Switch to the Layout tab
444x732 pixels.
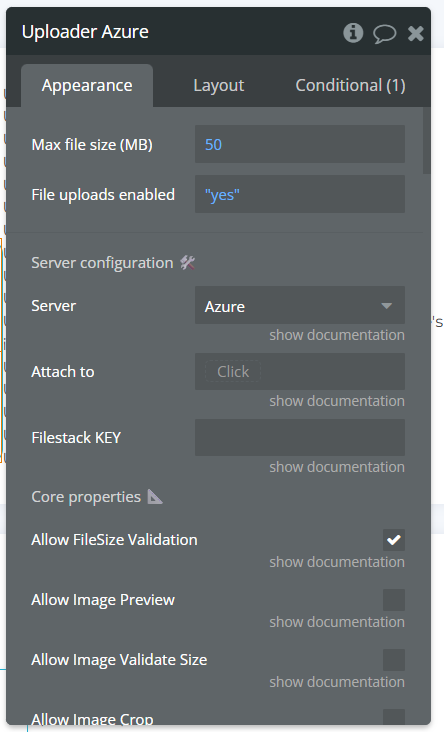218,85
